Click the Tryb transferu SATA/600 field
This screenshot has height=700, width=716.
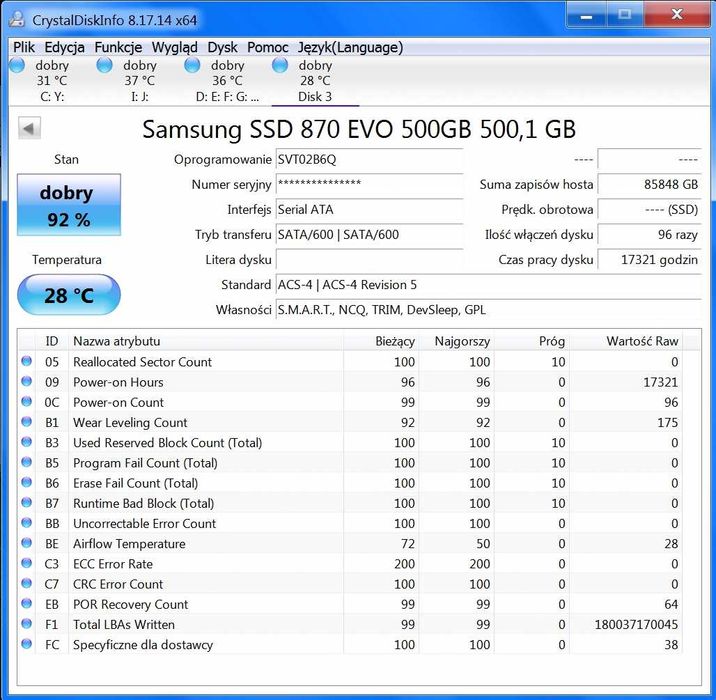(369, 235)
